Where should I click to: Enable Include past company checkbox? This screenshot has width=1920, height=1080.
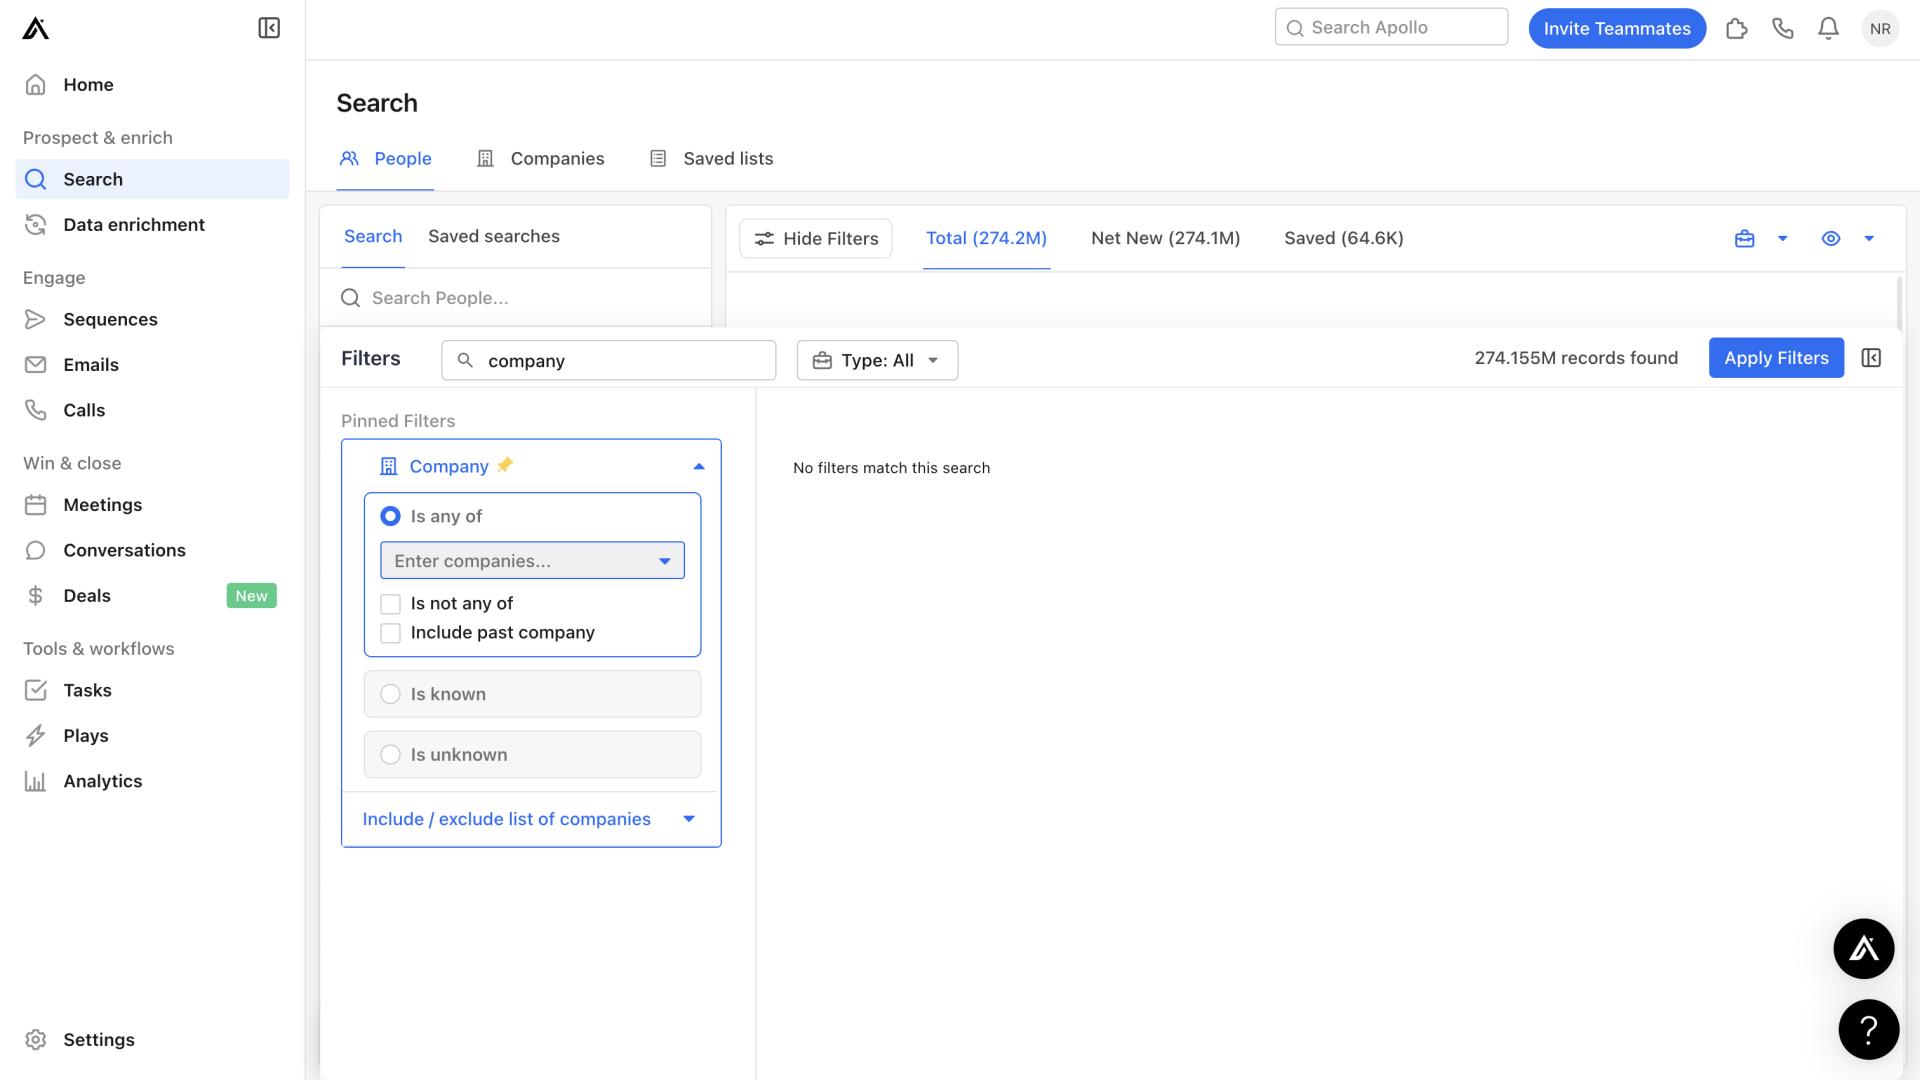coord(390,632)
